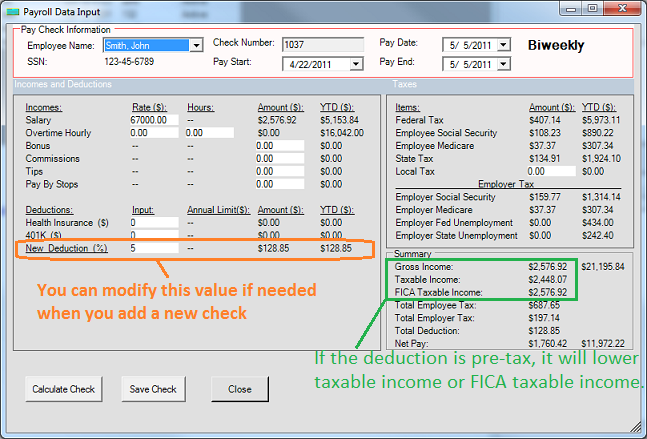This screenshot has height=439, width=647.
Task: Select the Salary rate input box
Action: click(x=153, y=120)
